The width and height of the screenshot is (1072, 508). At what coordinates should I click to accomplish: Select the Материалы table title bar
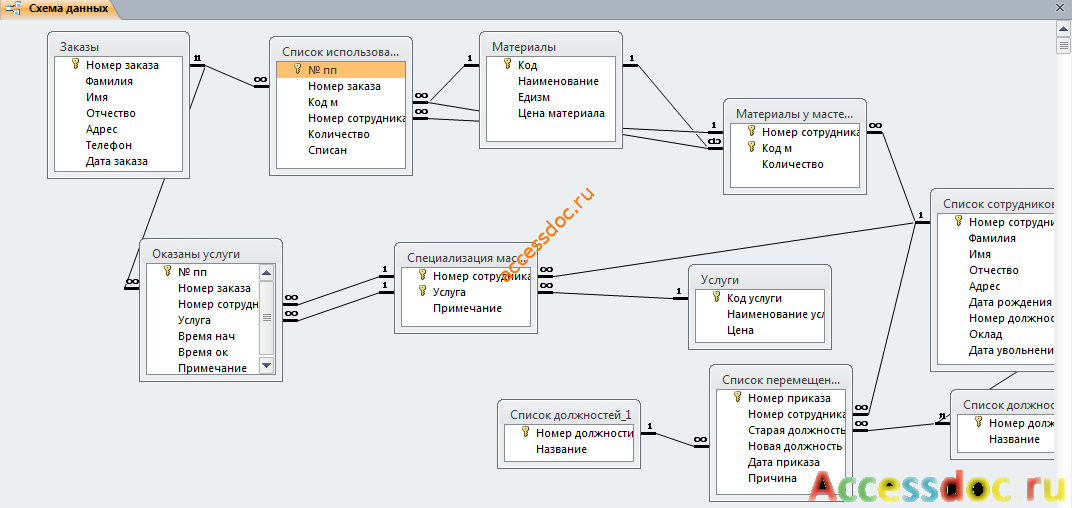550,47
